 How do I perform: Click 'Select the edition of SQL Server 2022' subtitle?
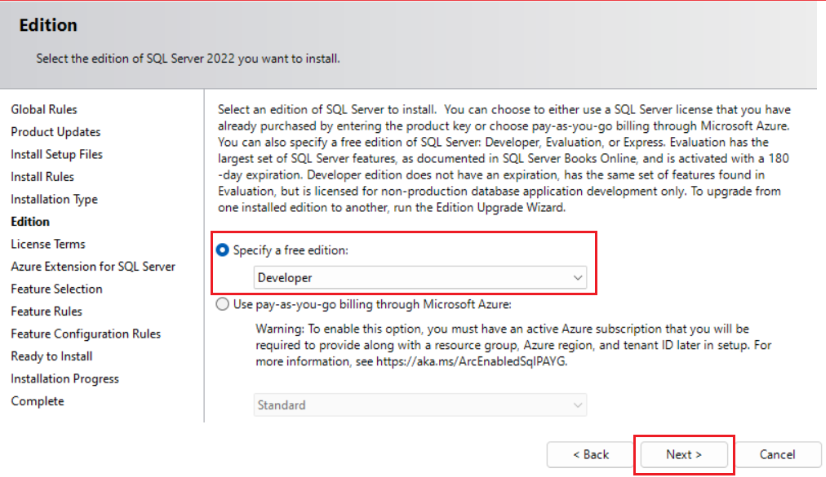coord(188,59)
